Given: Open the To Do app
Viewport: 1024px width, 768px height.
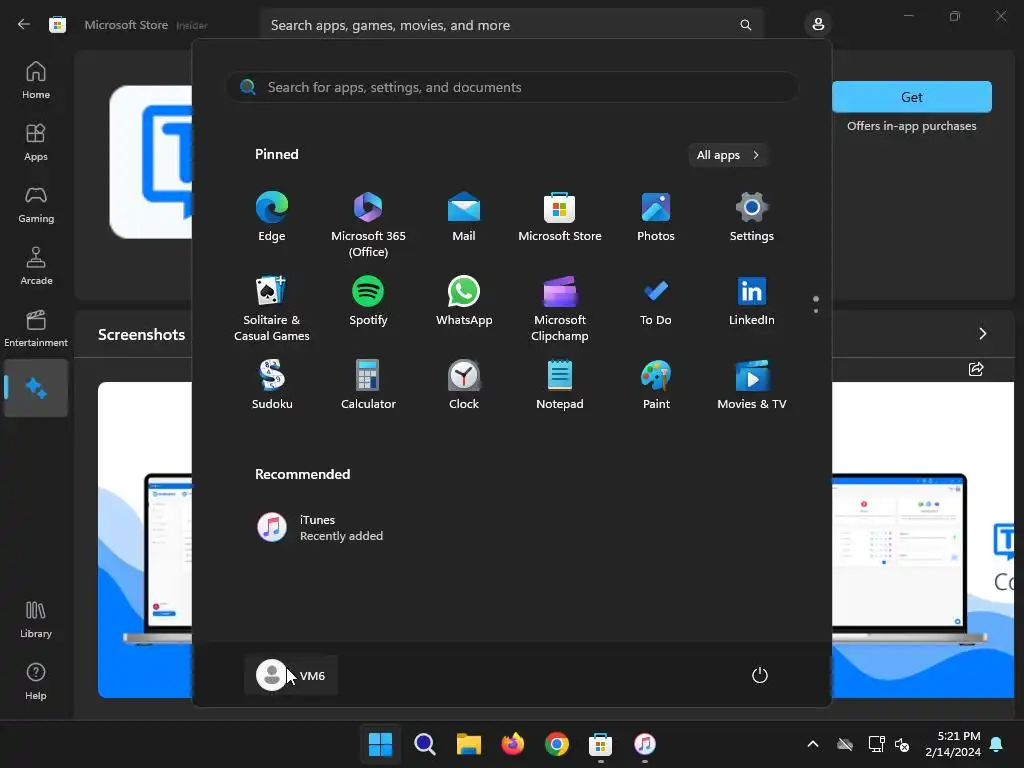Looking at the screenshot, I should pyautogui.click(x=656, y=300).
